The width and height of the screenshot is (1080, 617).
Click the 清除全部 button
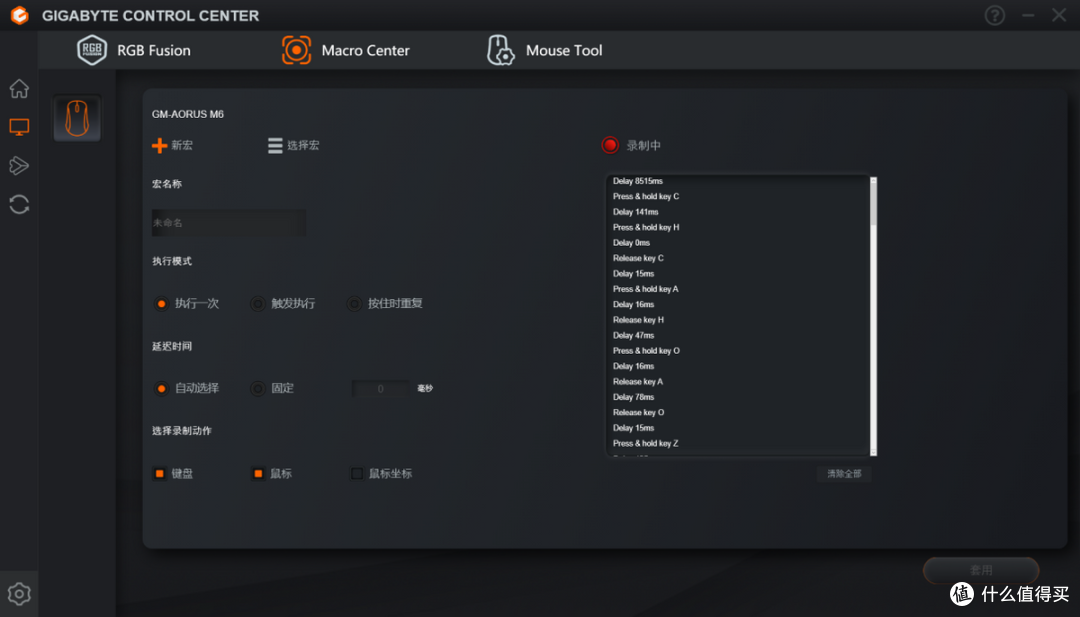coord(844,474)
